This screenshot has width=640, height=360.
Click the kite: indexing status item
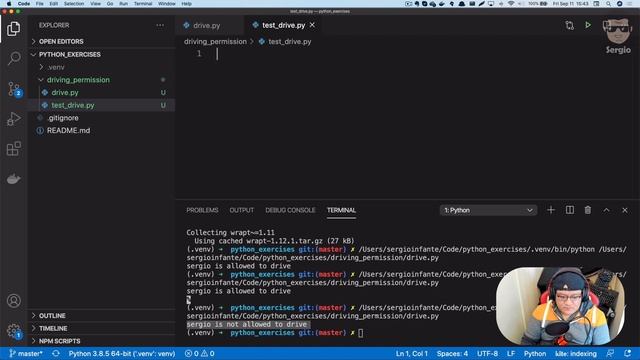pyautogui.click(x=576, y=353)
